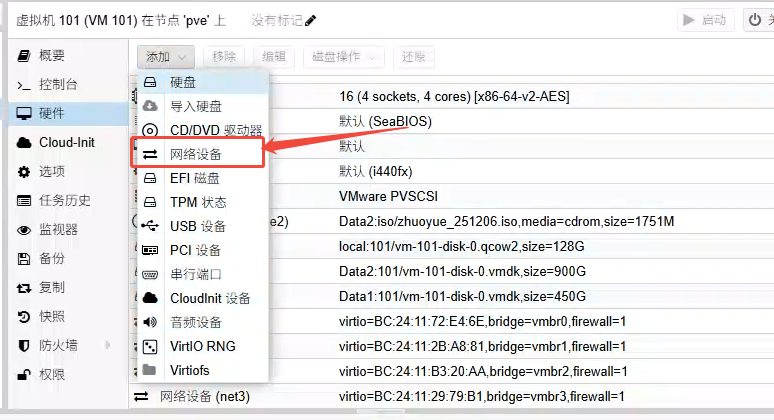Click the network device arrows icon in menu
This screenshot has height=420, width=774.
coord(150,154)
